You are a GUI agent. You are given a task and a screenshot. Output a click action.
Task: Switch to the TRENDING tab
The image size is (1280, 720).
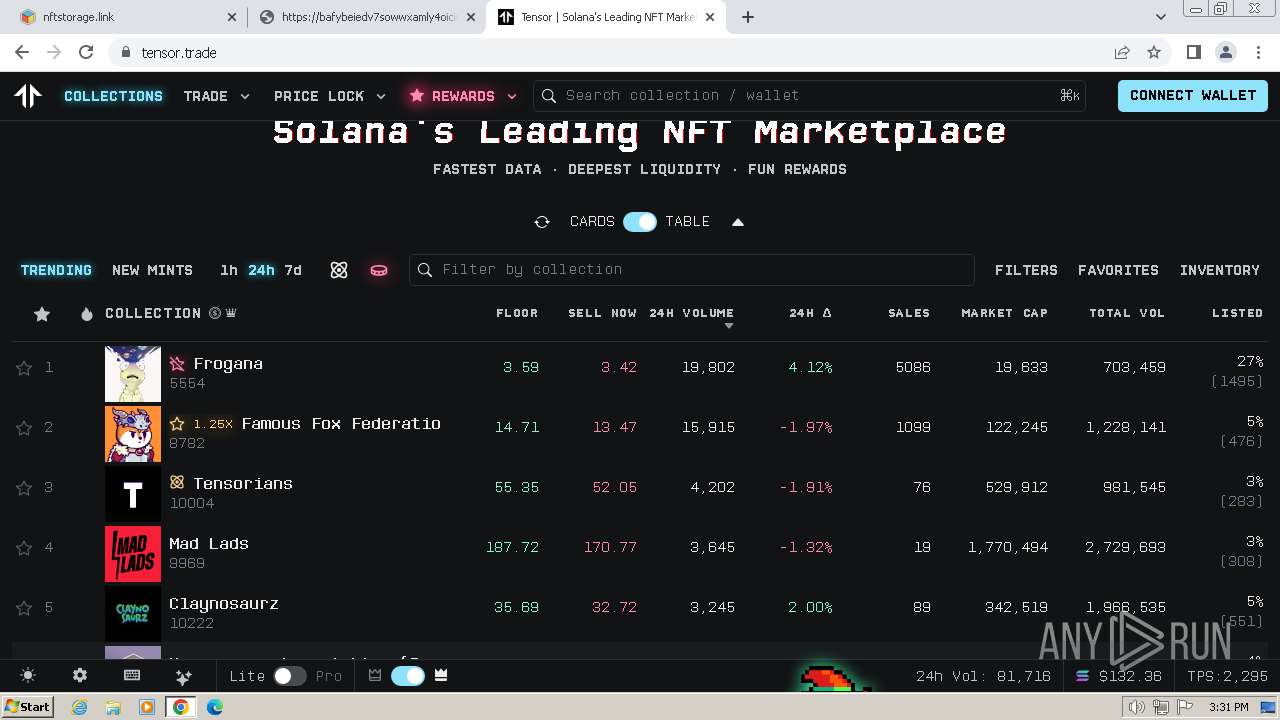(56, 270)
